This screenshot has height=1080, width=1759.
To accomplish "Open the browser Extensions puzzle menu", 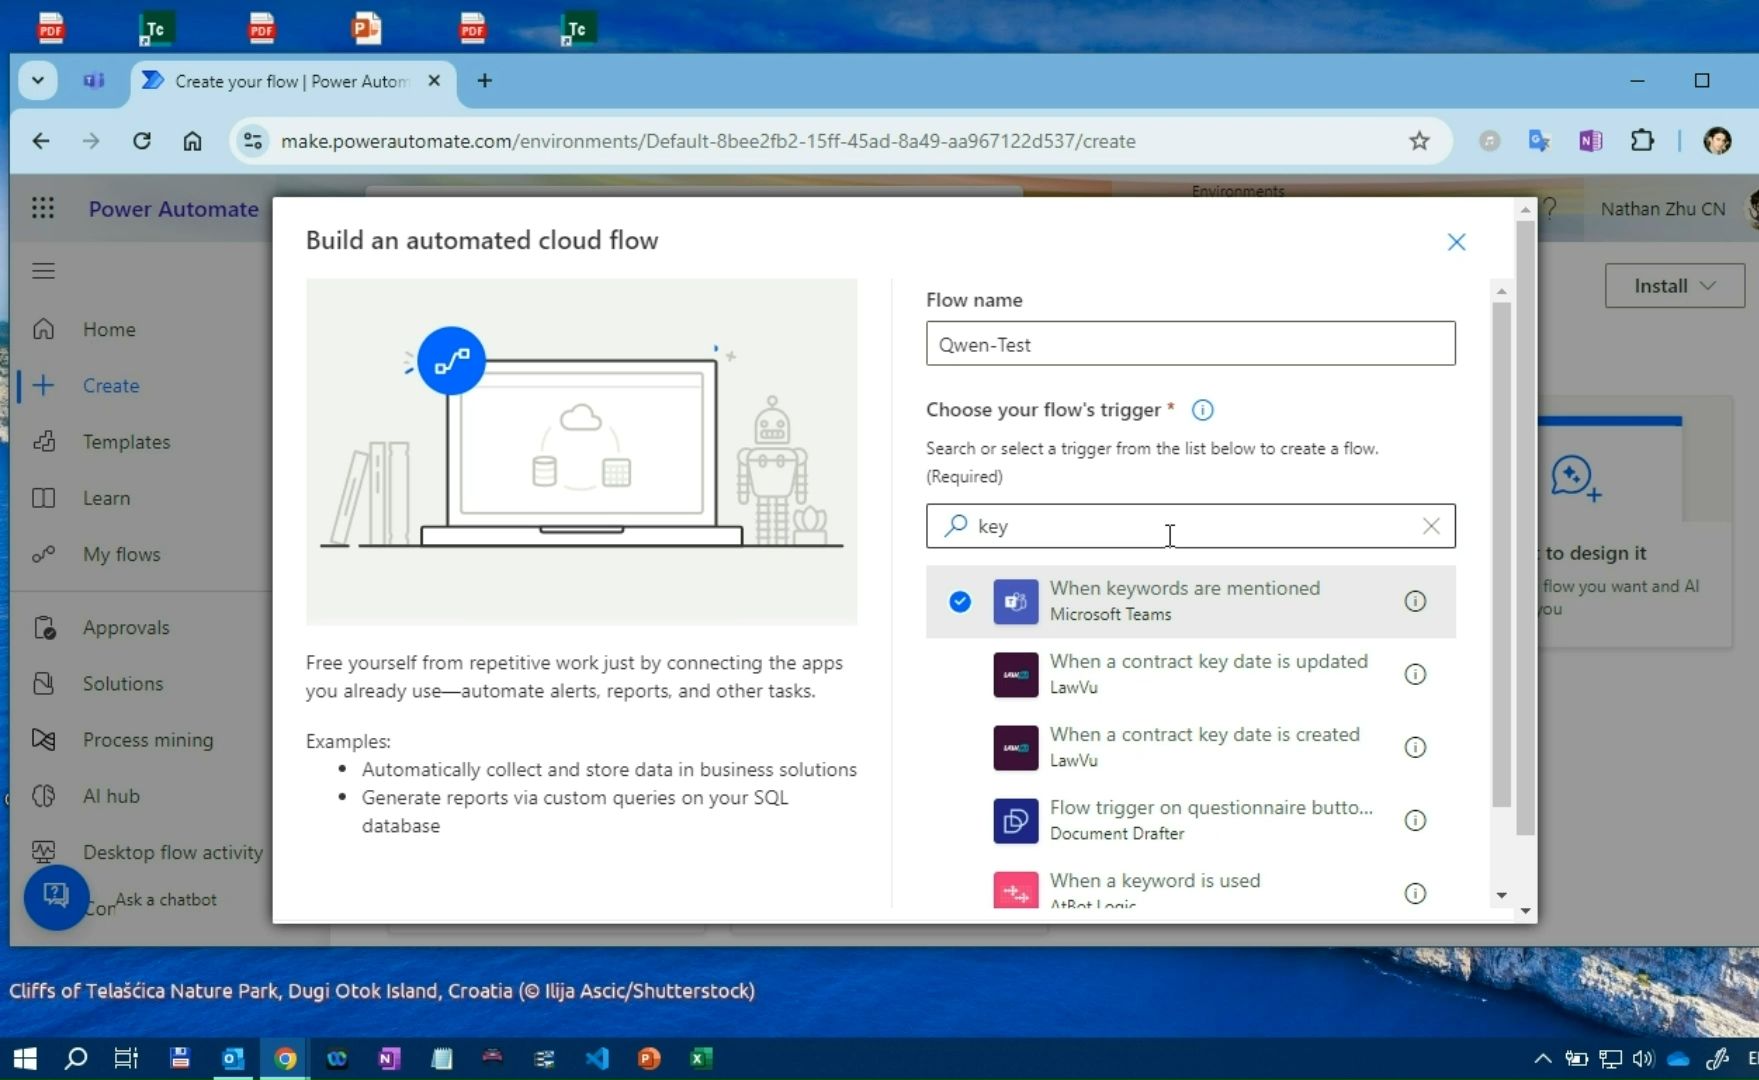I will [1642, 141].
